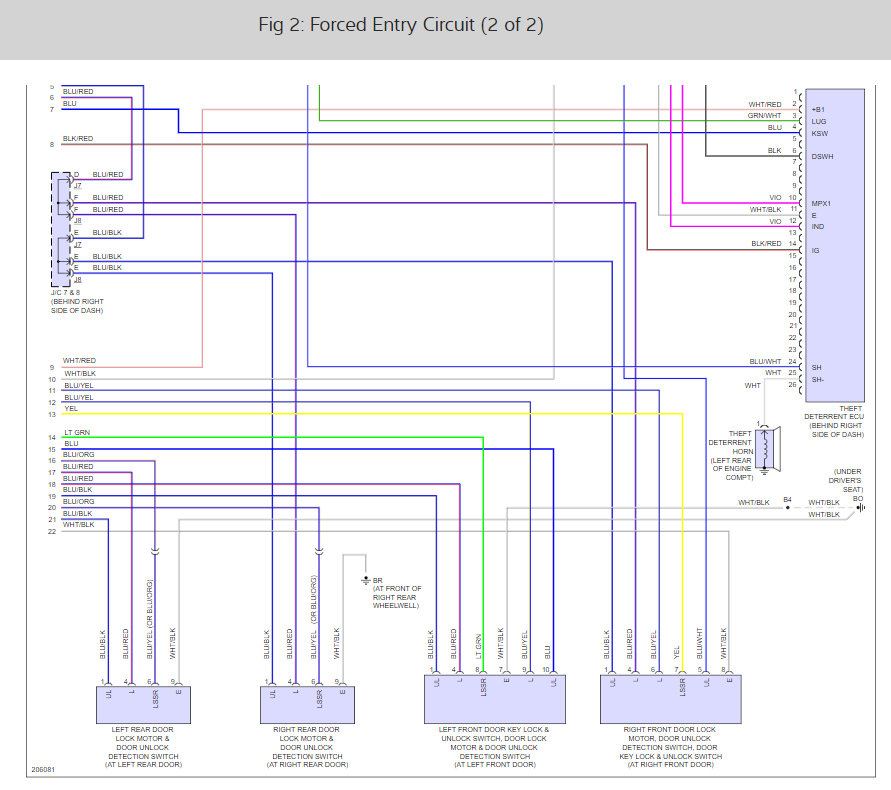Click the 'BLK' wire label at ECU pin 6

point(775,151)
